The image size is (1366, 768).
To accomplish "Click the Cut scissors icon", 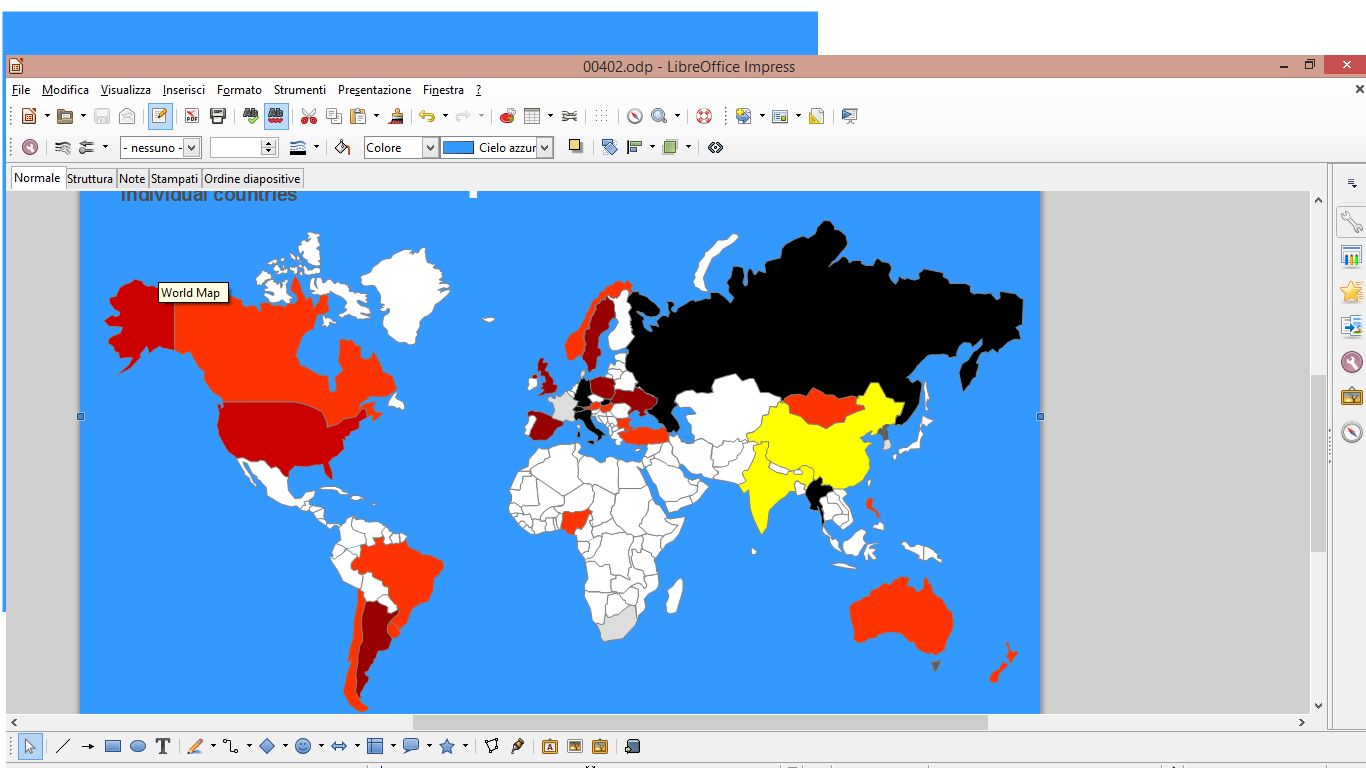I will (309, 116).
